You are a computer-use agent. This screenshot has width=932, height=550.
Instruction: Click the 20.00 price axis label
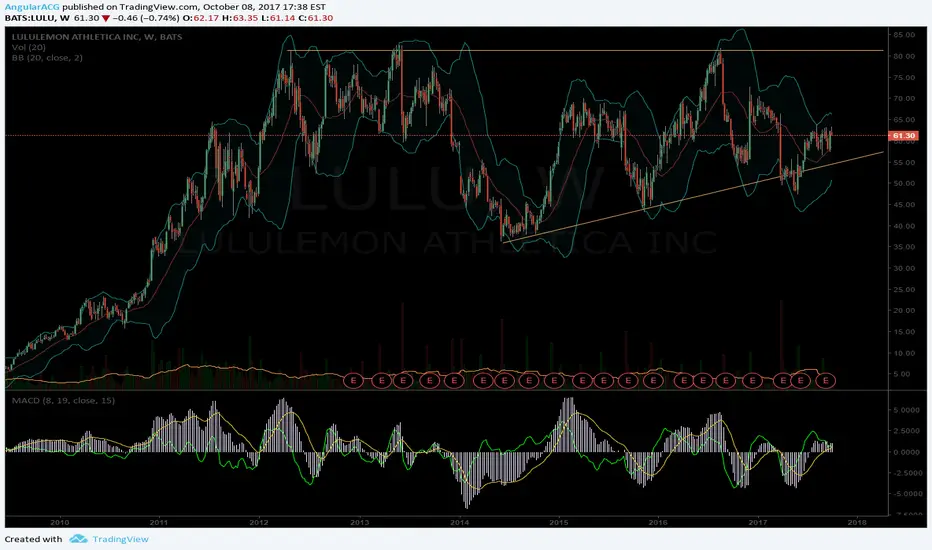[903, 311]
